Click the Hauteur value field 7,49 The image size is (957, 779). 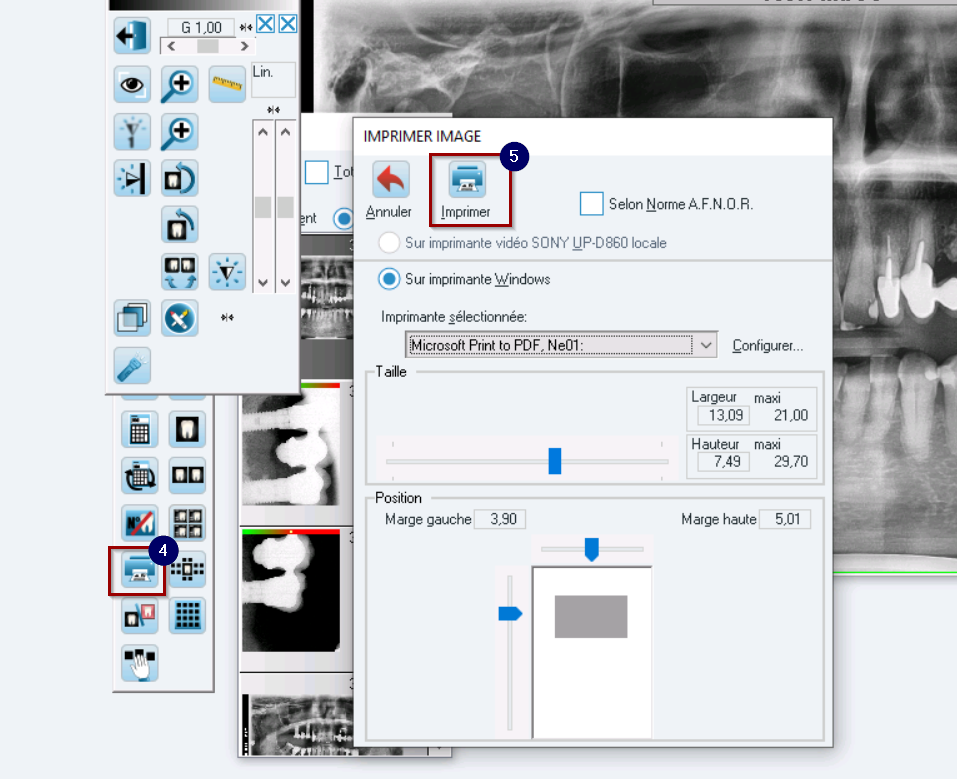tap(723, 462)
